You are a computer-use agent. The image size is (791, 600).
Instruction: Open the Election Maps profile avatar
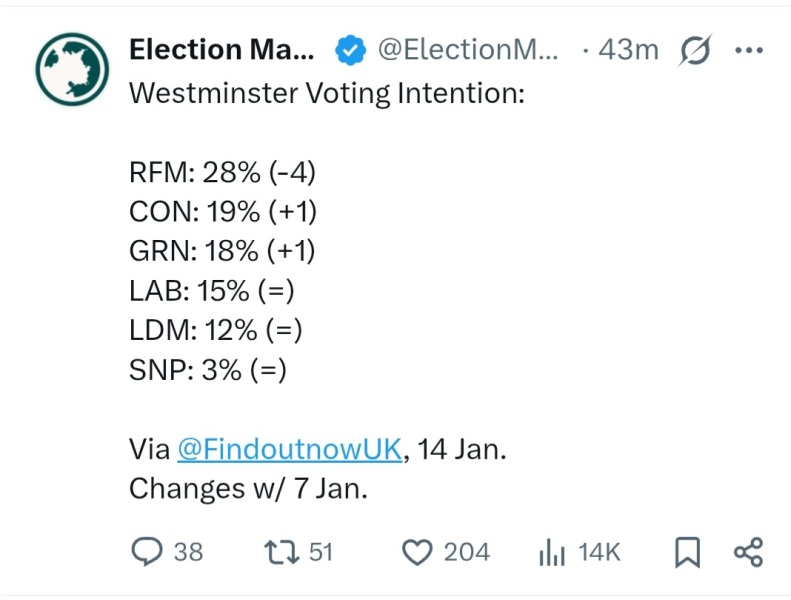tap(72, 70)
